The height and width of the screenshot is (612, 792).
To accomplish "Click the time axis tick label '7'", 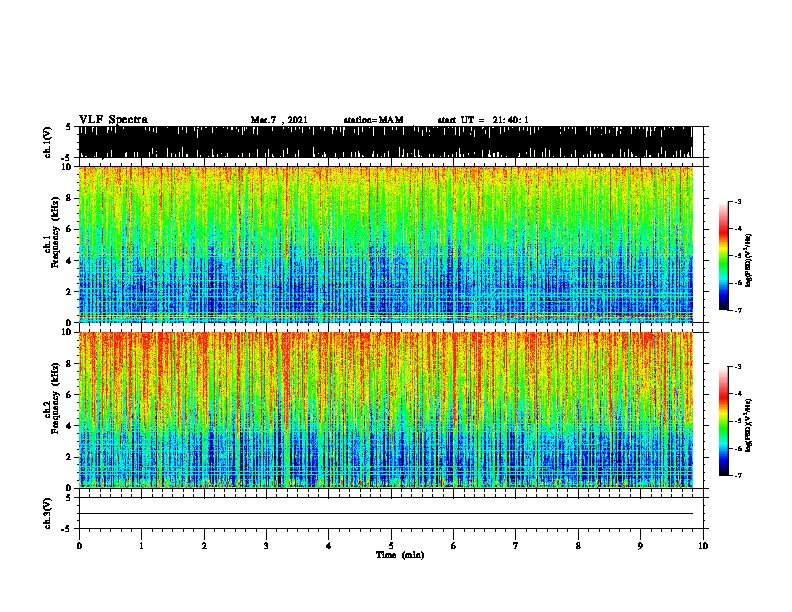I will 516,546.
